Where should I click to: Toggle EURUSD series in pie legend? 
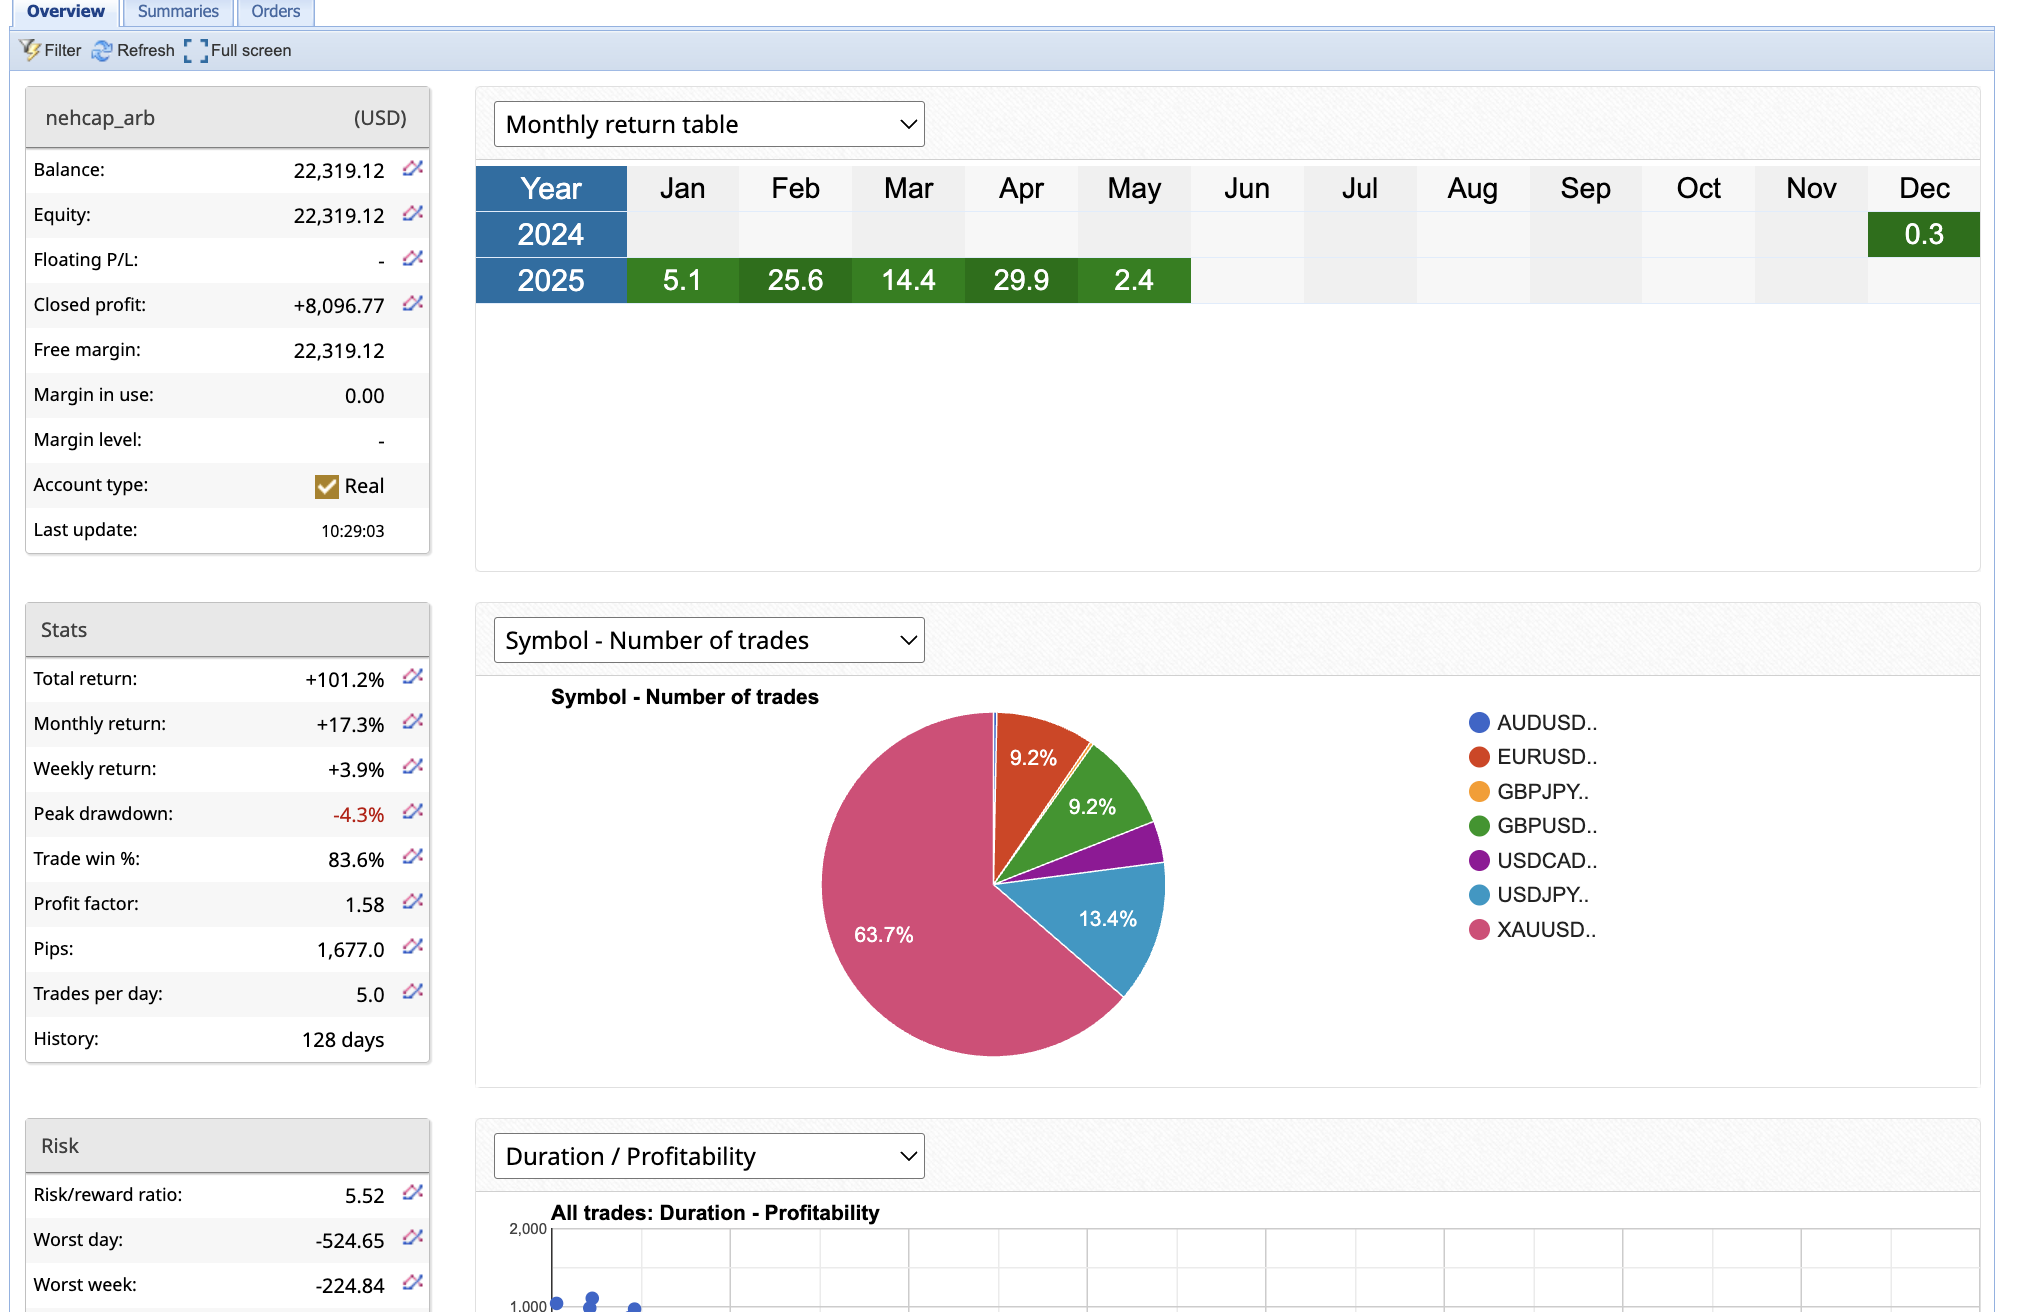(1545, 756)
